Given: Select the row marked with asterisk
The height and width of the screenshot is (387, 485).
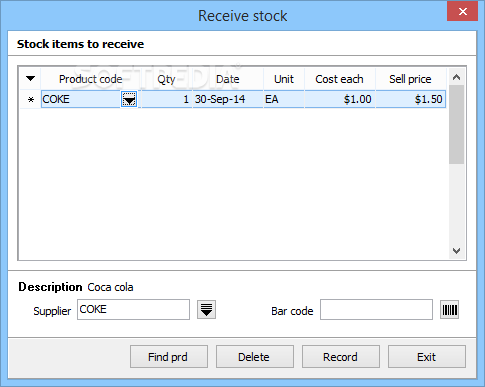Looking at the screenshot, I should [x=31, y=99].
